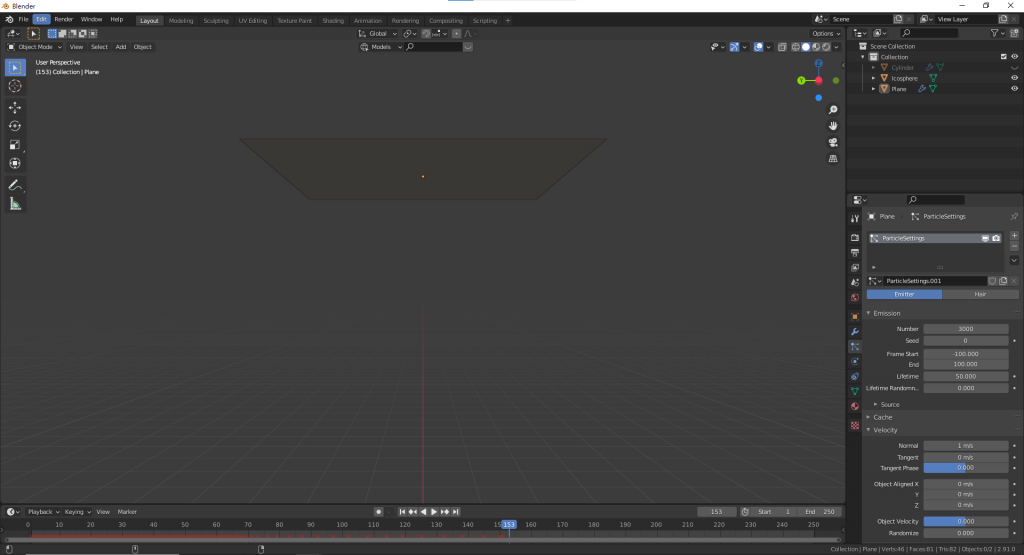Viewport: 1024px width, 555px height.
Task: Toggle viewport overlays
Action: (x=758, y=47)
